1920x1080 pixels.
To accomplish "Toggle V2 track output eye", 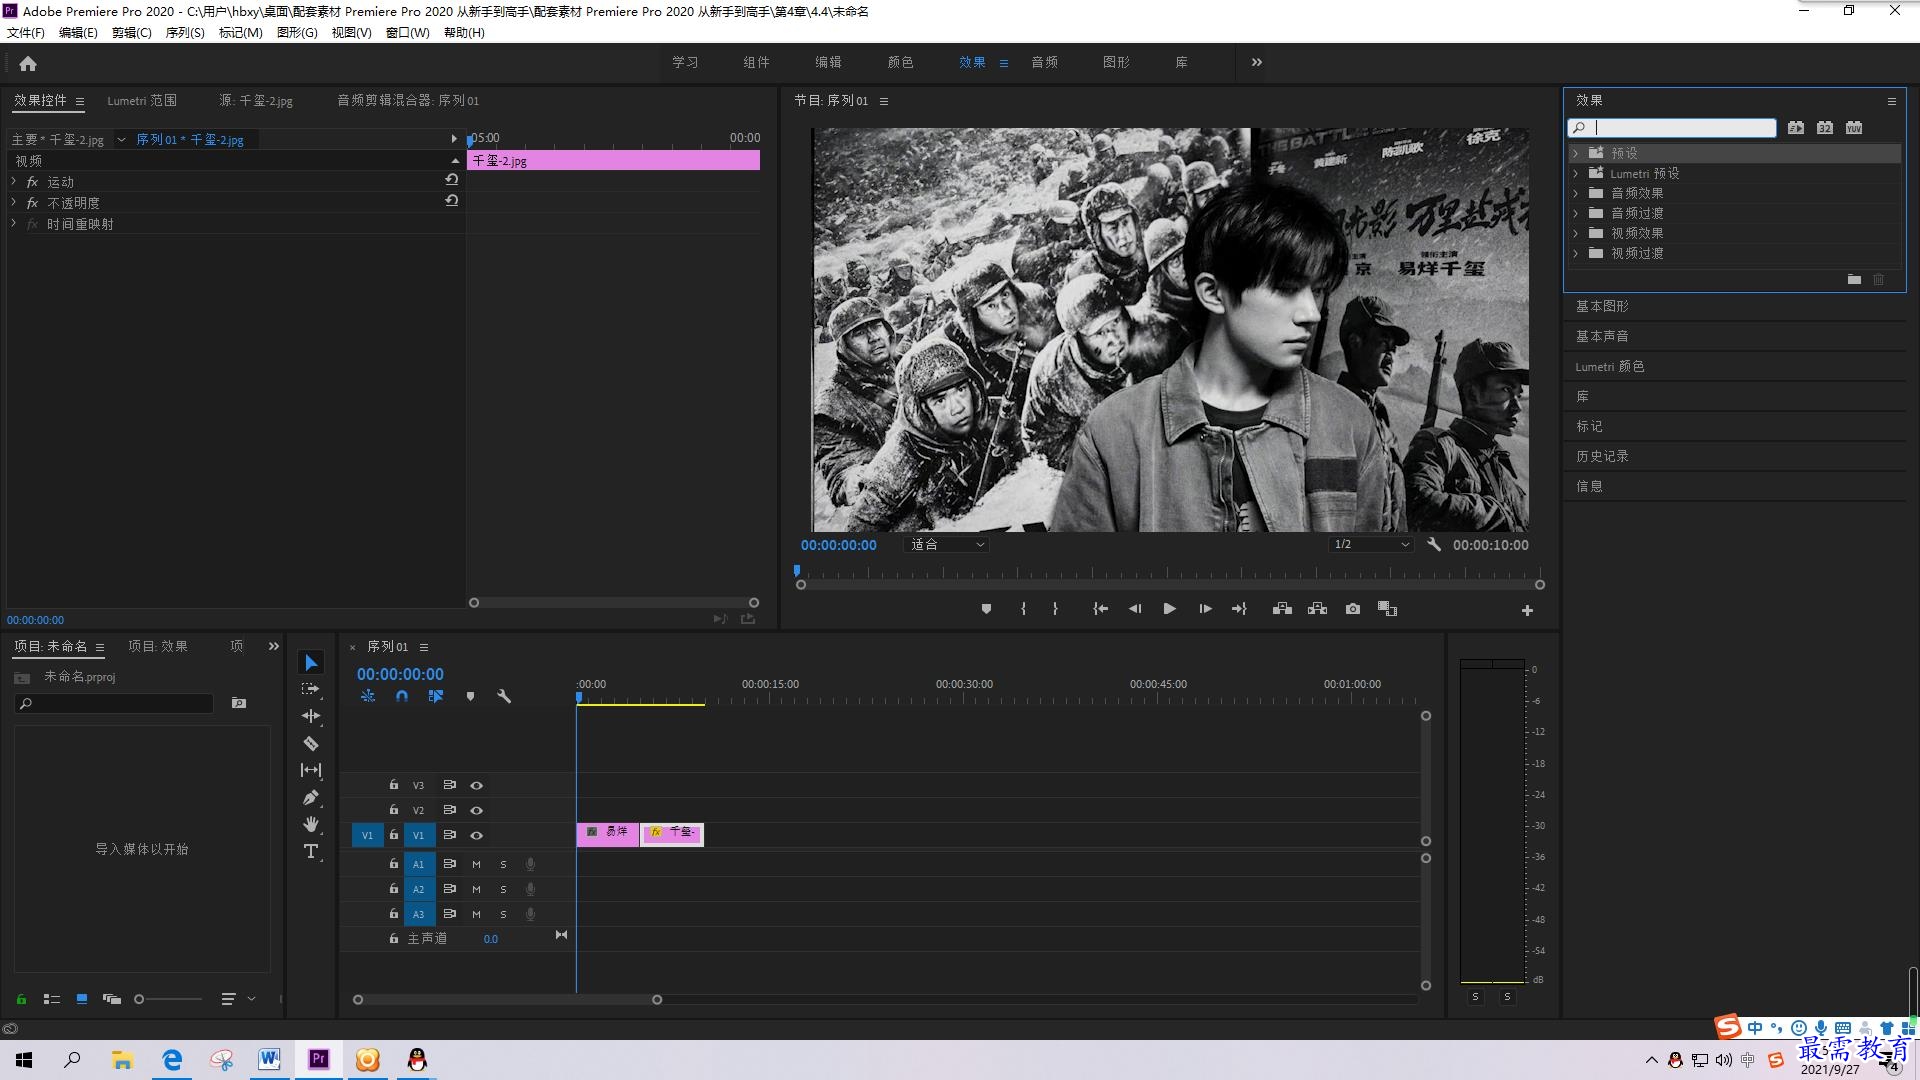I will pos(477,810).
